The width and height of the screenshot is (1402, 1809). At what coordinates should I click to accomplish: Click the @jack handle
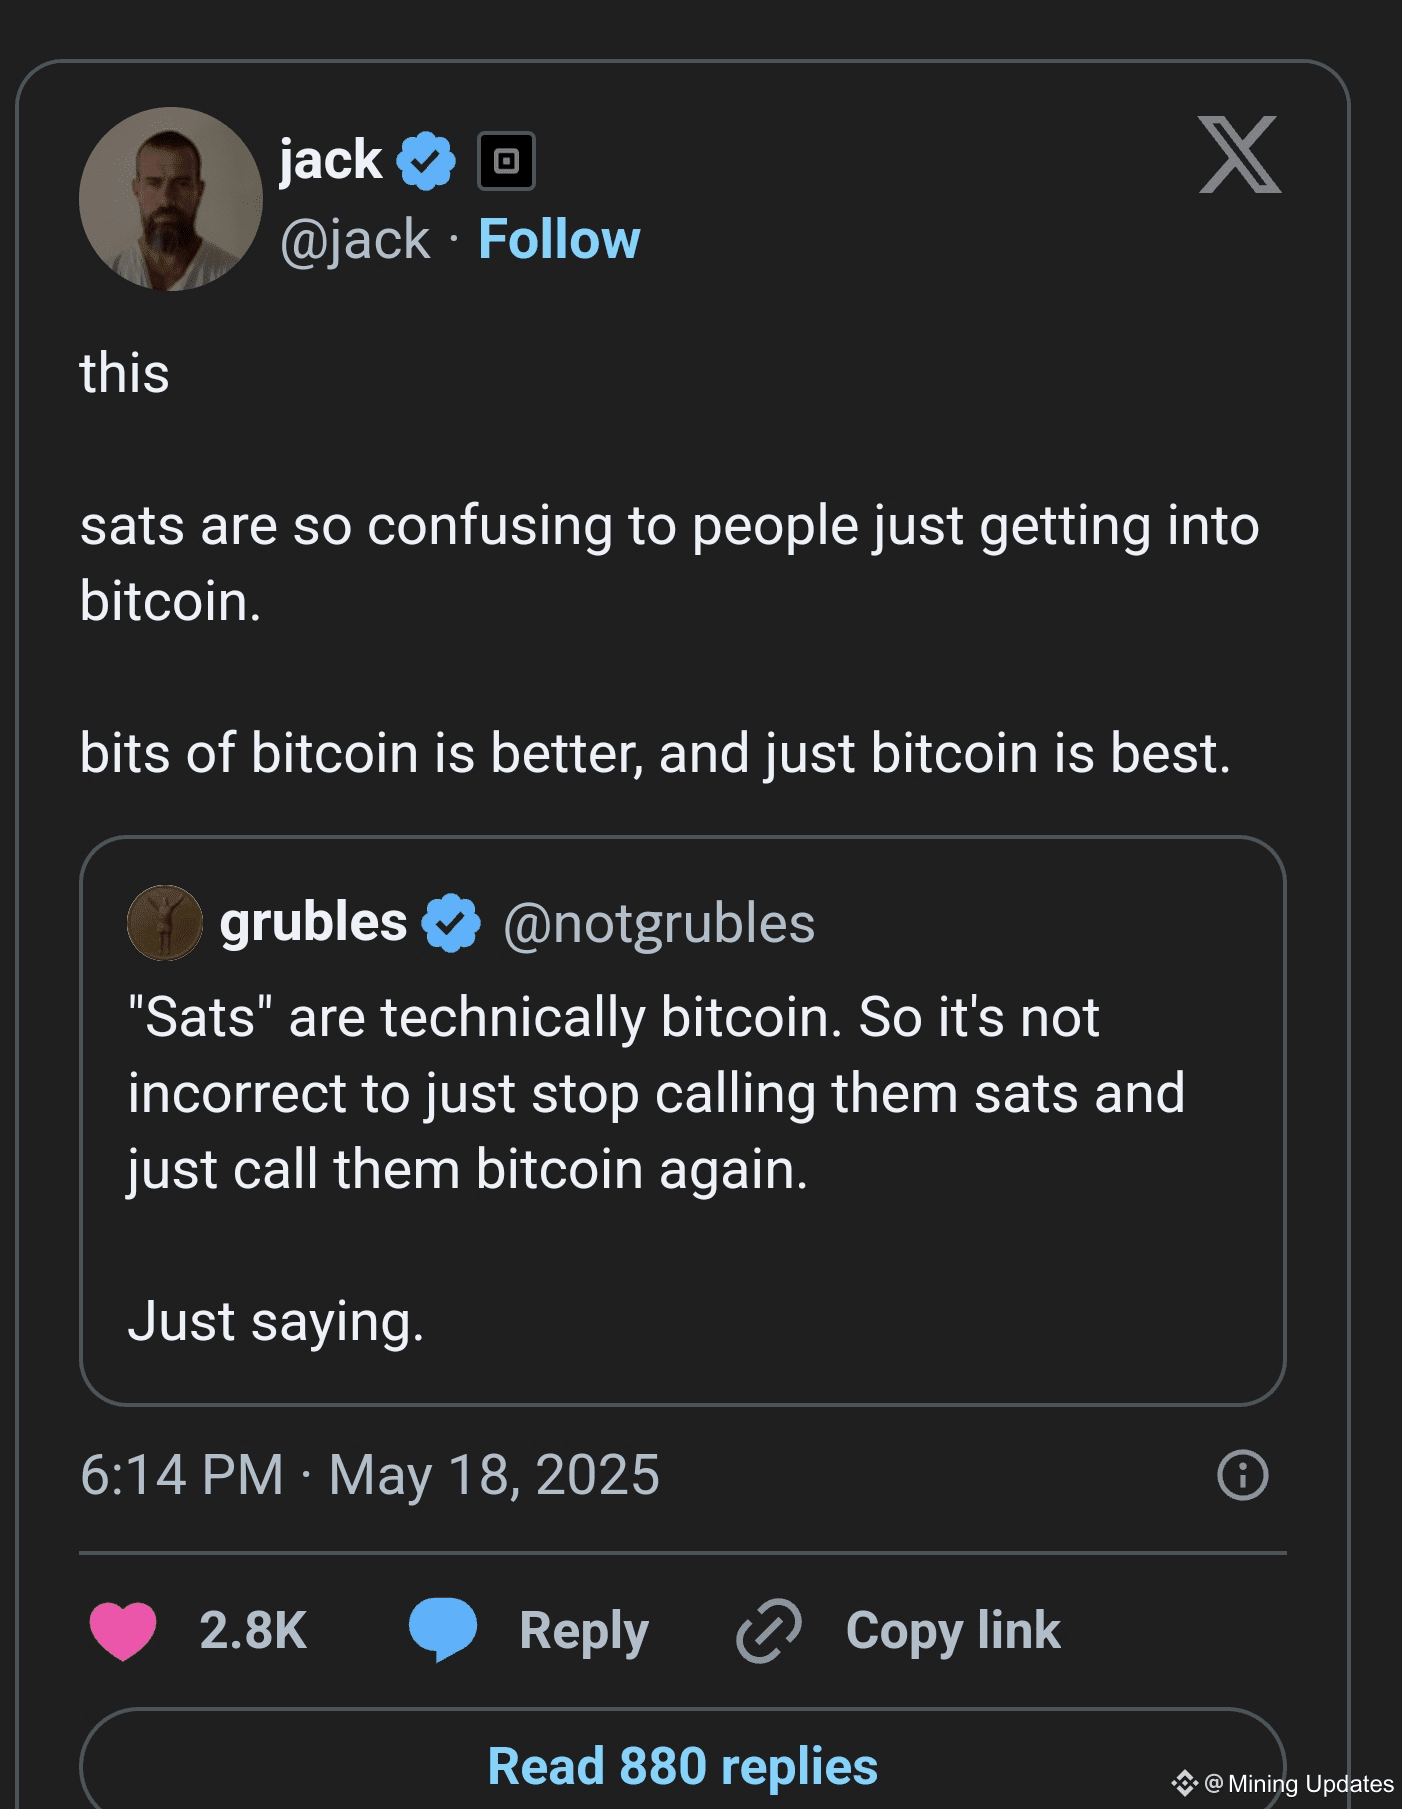355,240
